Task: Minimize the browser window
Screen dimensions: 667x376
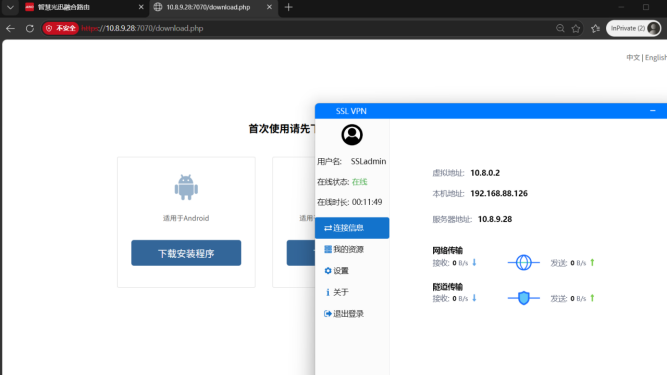Action: pyautogui.click(x=621, y=7)
